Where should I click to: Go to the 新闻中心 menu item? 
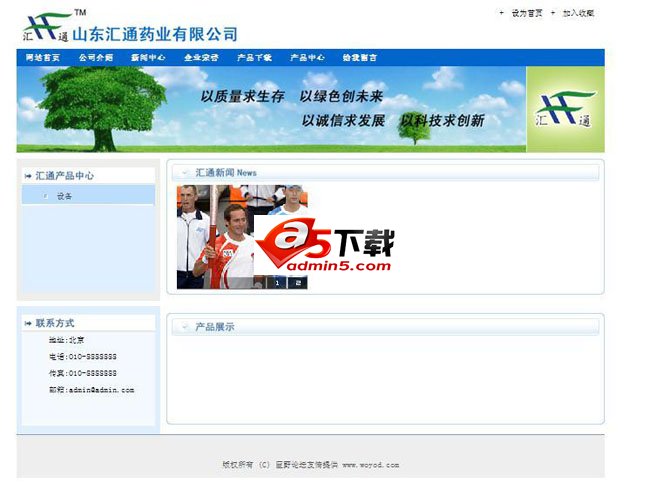click(x=148, y=58)
